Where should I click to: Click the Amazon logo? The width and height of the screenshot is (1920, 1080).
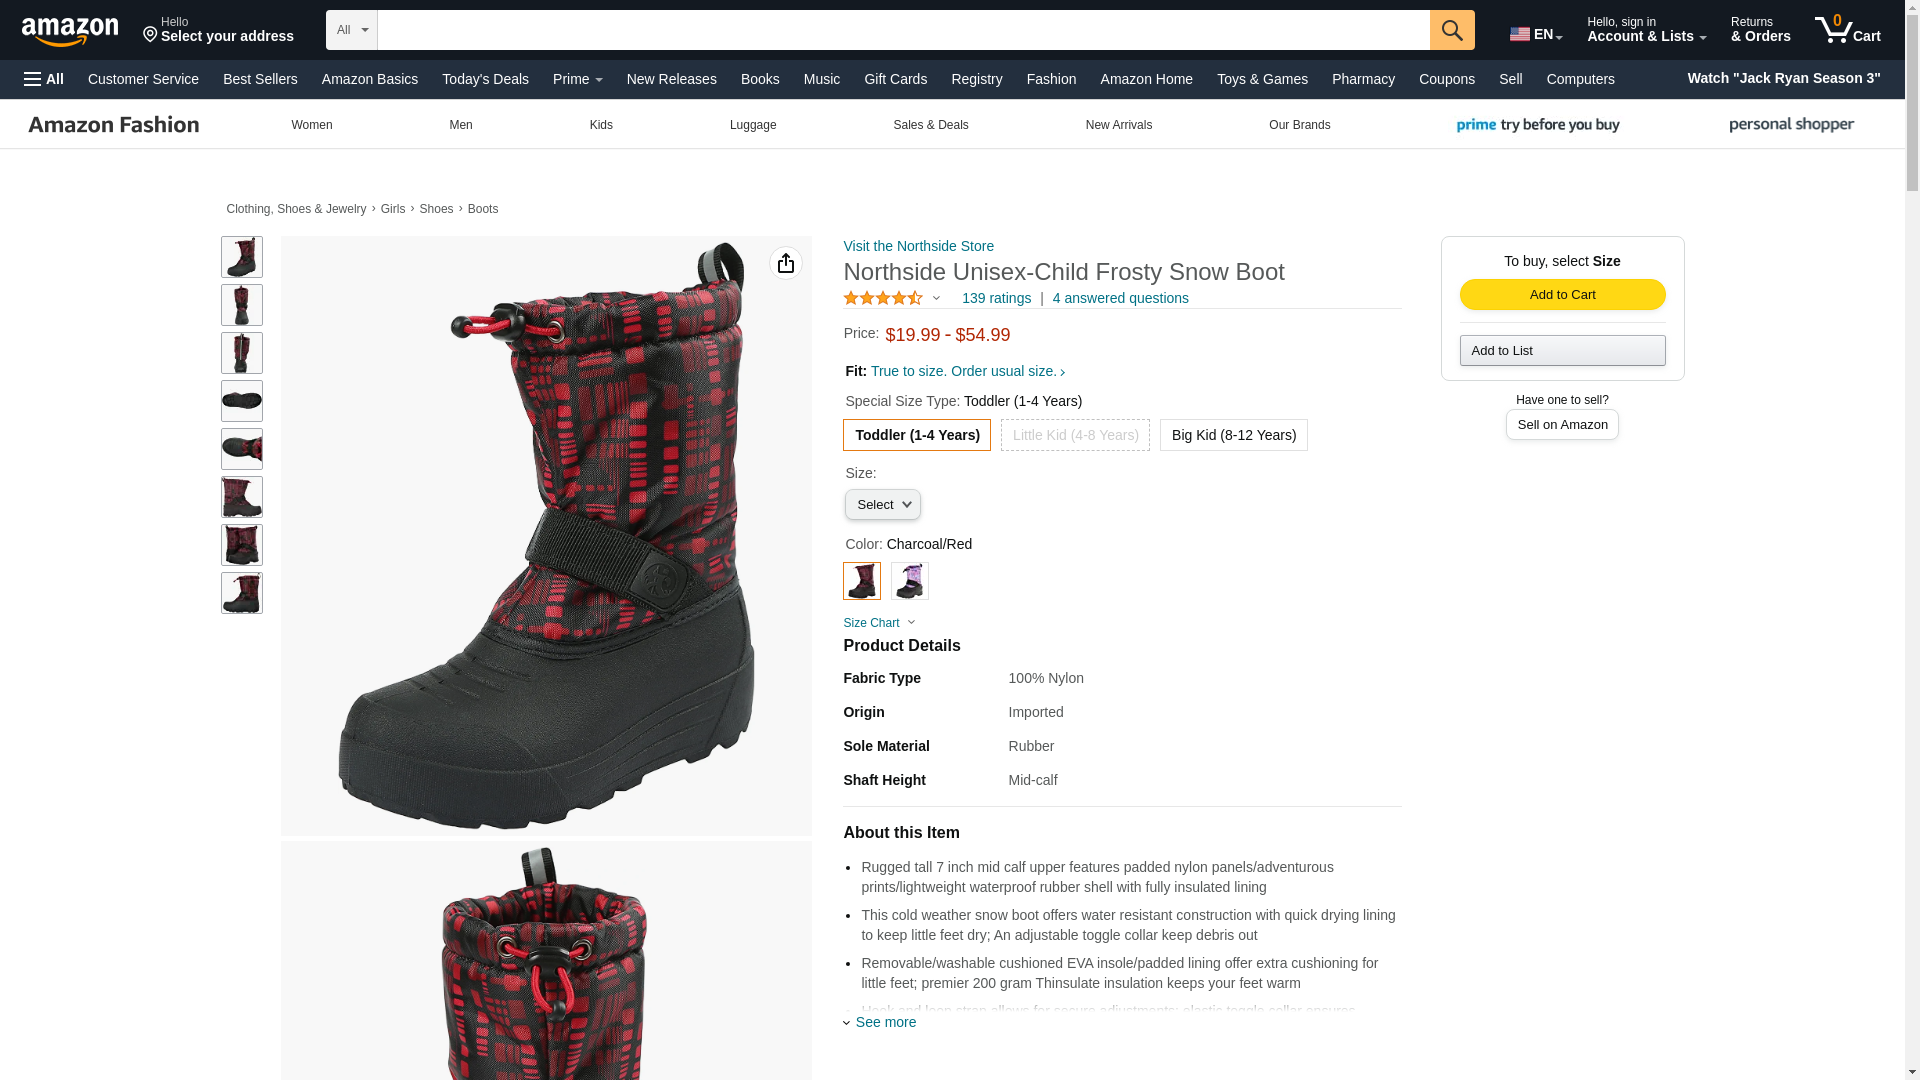[x=70, y=31]
